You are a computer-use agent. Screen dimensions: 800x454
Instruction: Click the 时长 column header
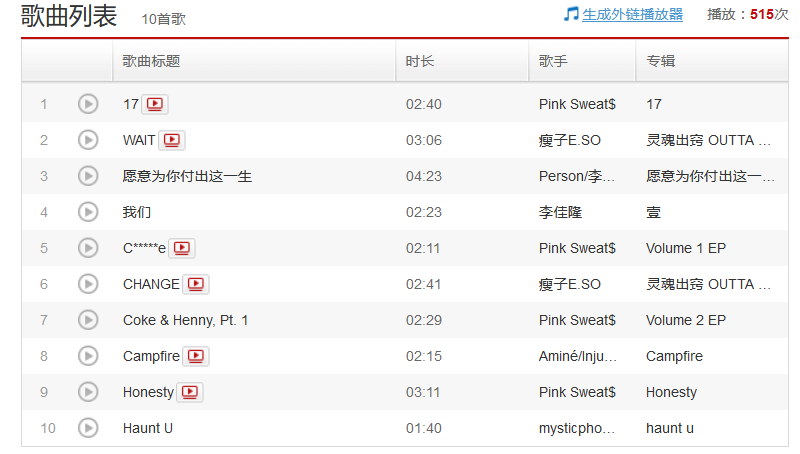[420, 61]
